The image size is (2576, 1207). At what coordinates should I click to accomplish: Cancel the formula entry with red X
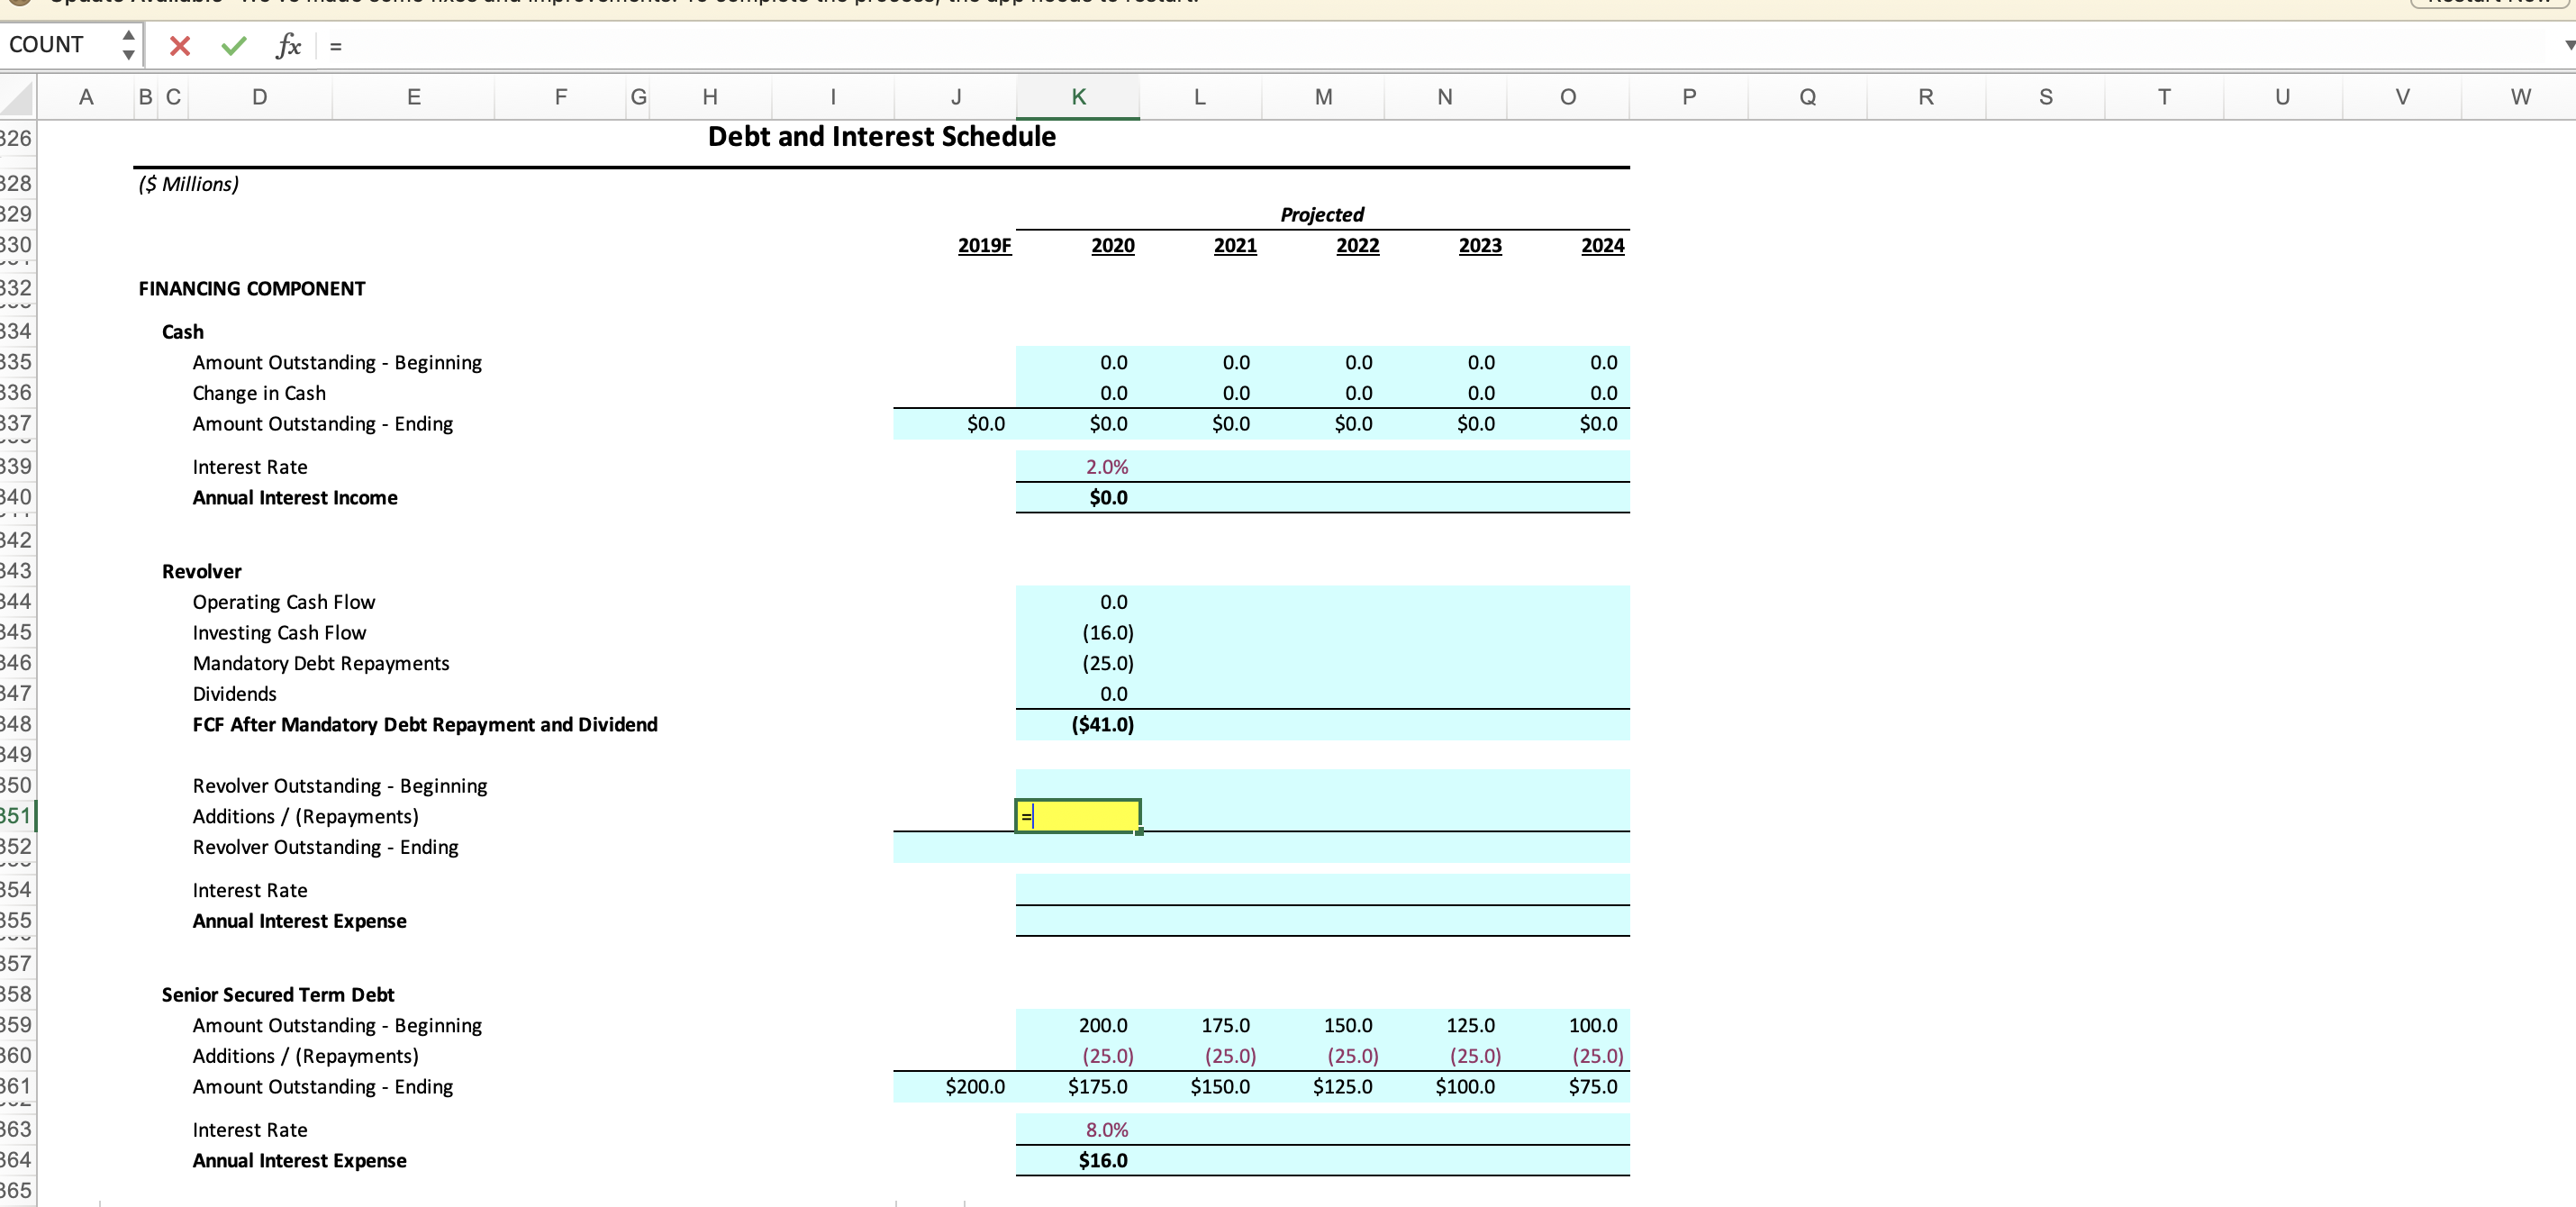[x=180, y=45]
